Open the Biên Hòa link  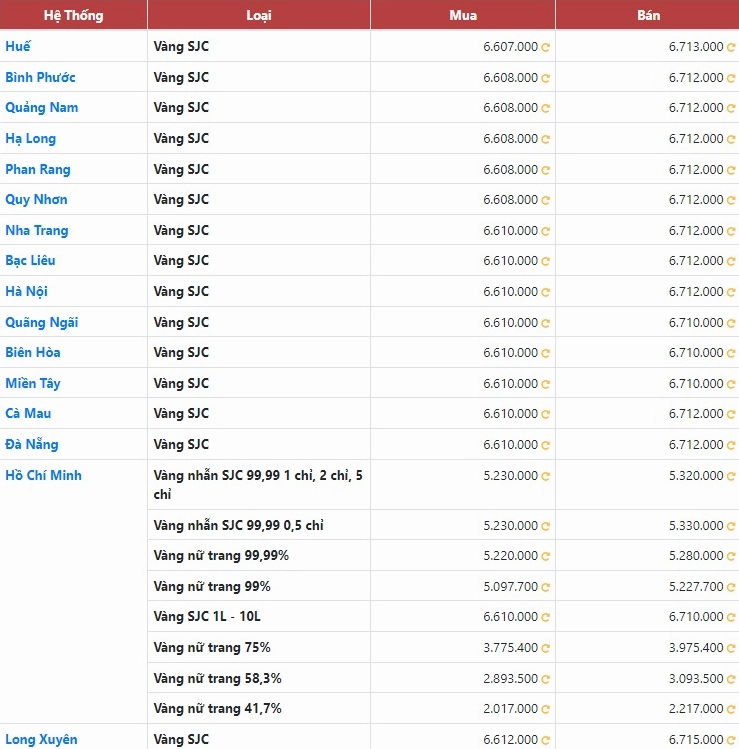click(x=32, y=353)
